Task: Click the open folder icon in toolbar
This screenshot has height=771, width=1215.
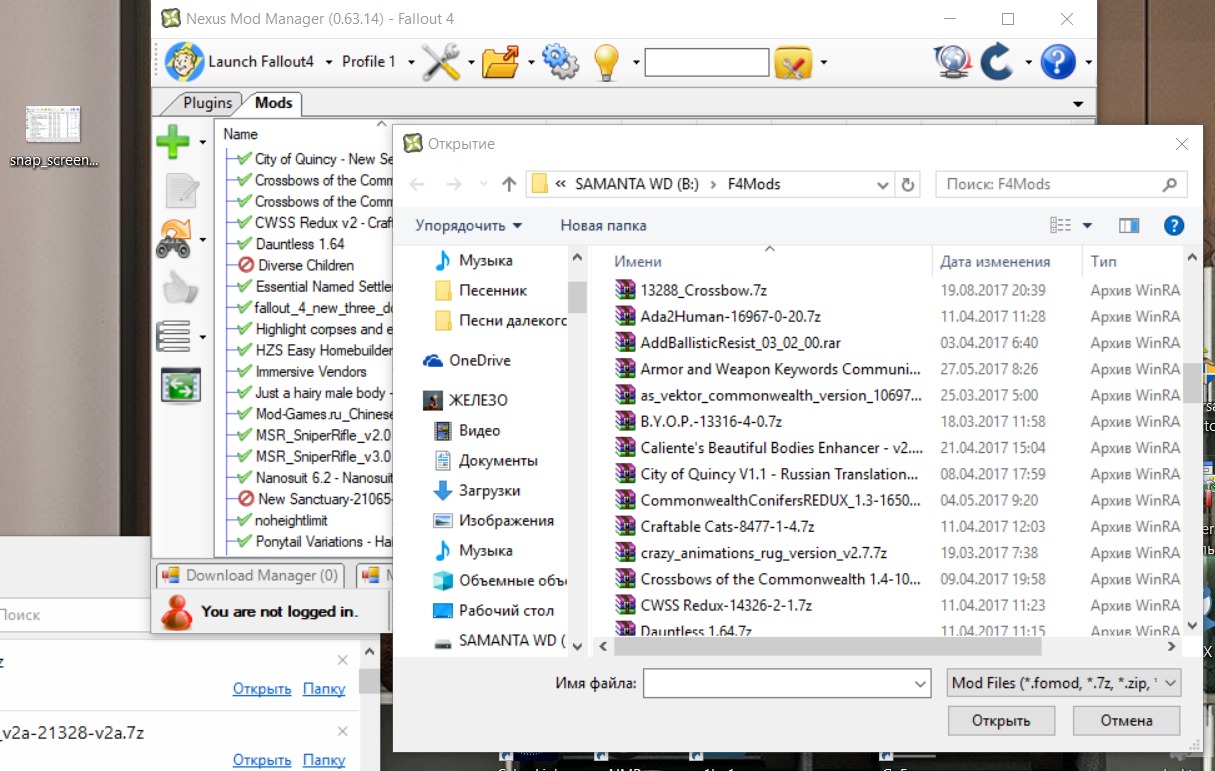Action: click(x=501, y=62)
